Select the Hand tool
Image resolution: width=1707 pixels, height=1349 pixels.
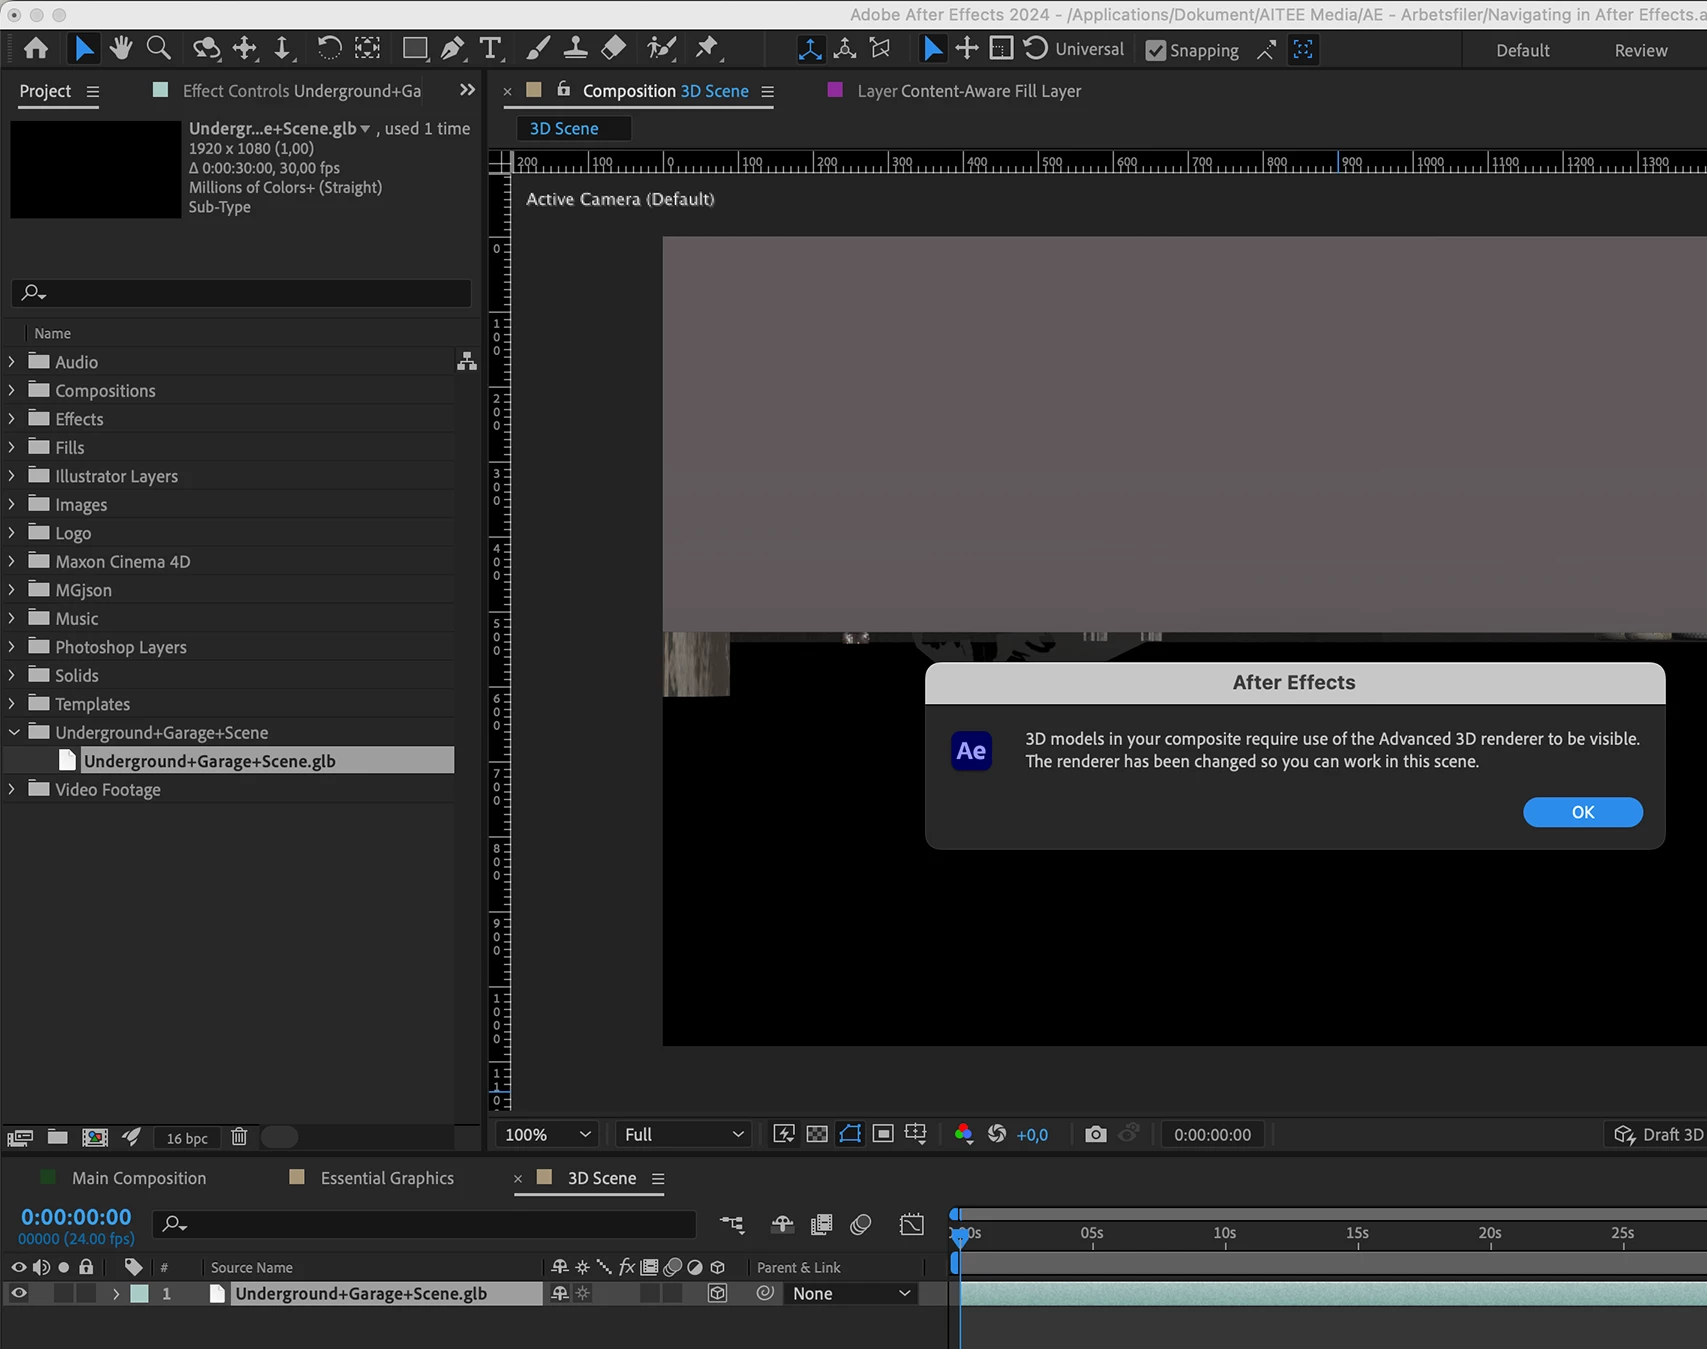[121, 48]
